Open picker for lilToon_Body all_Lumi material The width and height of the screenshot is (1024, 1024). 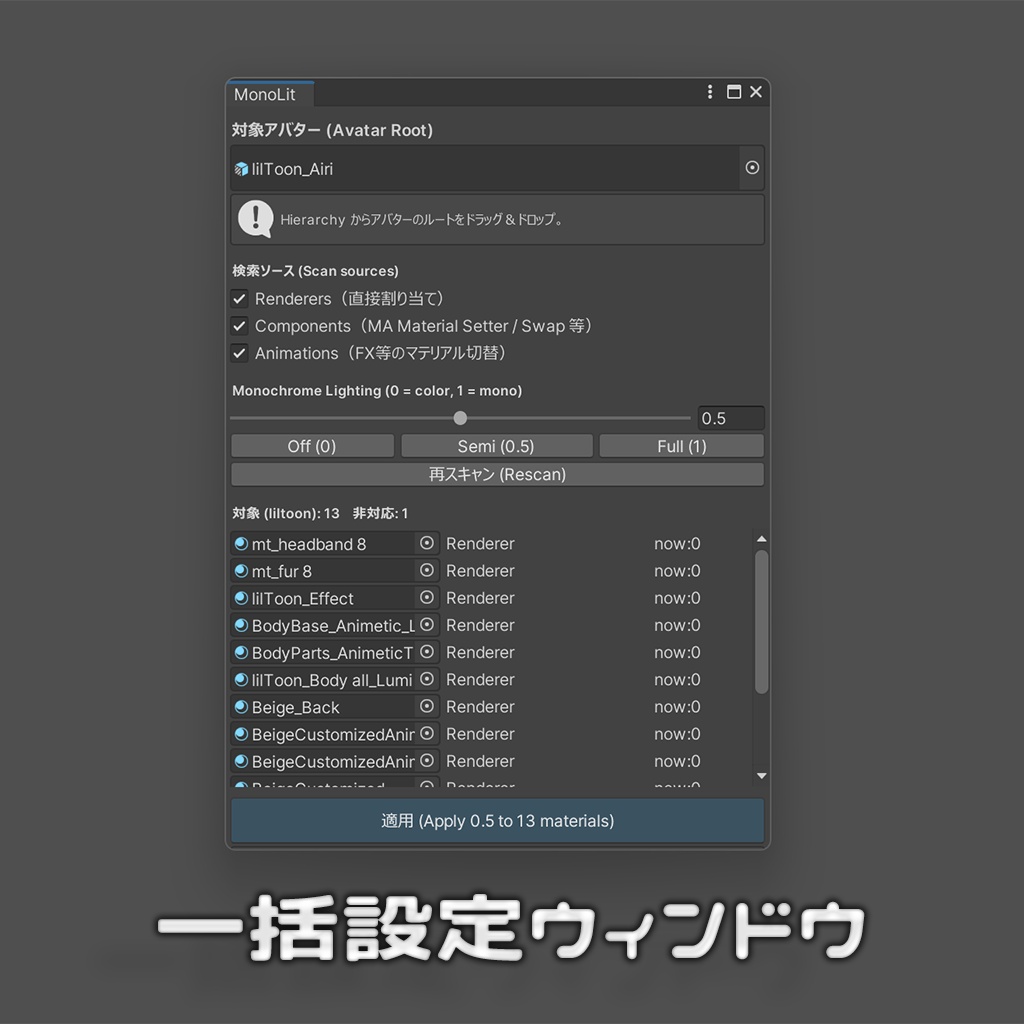point(427,679)
